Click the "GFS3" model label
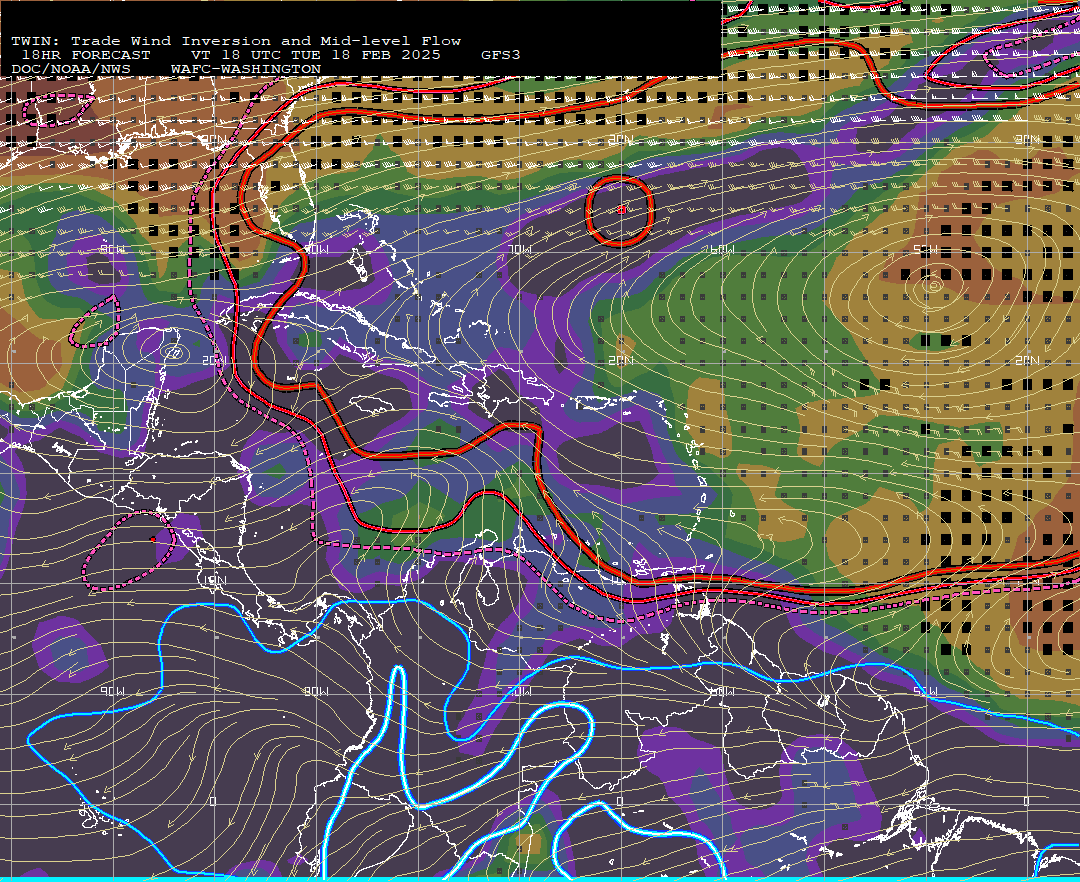Viewport: 1080px width, 882px height. tap(501, 55)
